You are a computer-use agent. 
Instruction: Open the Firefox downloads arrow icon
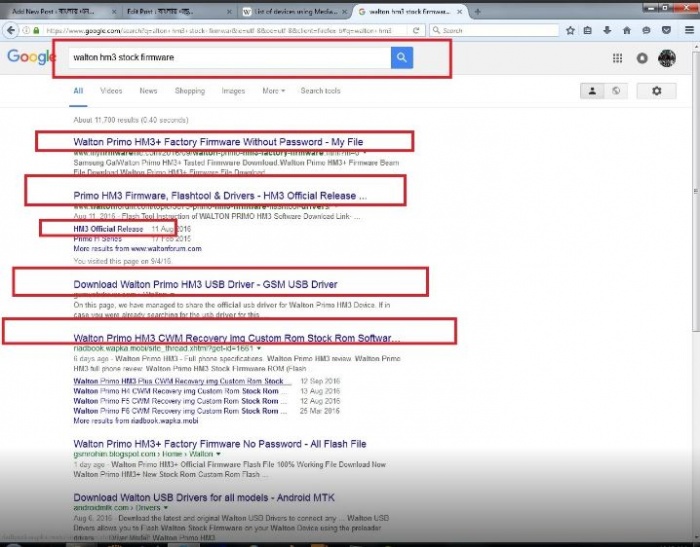tap(607, 30)
